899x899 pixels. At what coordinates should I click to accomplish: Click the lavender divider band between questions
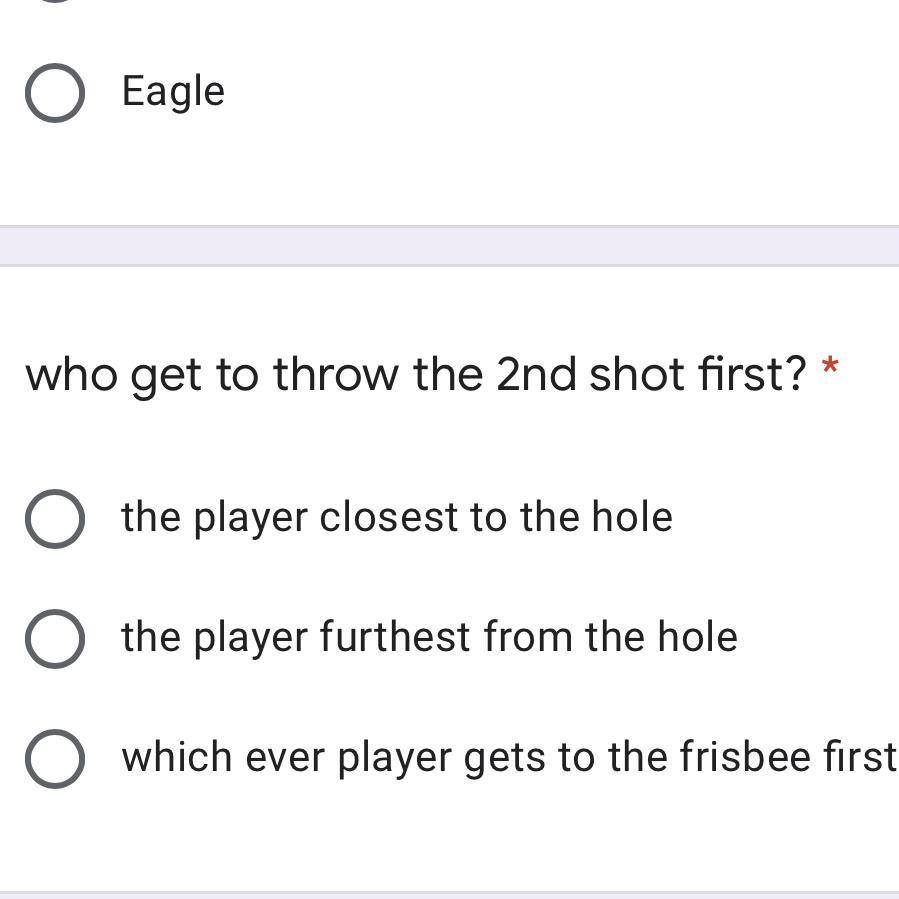(449, 246)
